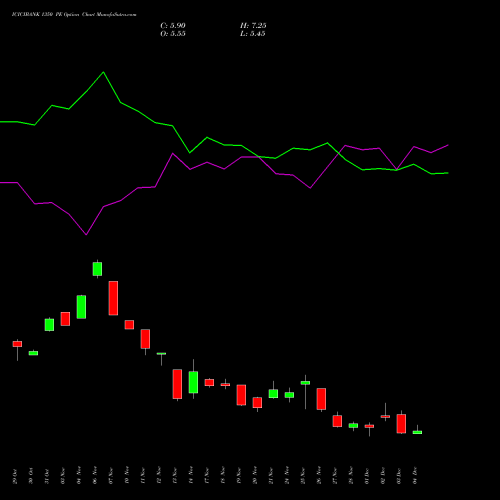Select the high value H: 7.25
Screen dimensions: 500x500
(253, 26)
